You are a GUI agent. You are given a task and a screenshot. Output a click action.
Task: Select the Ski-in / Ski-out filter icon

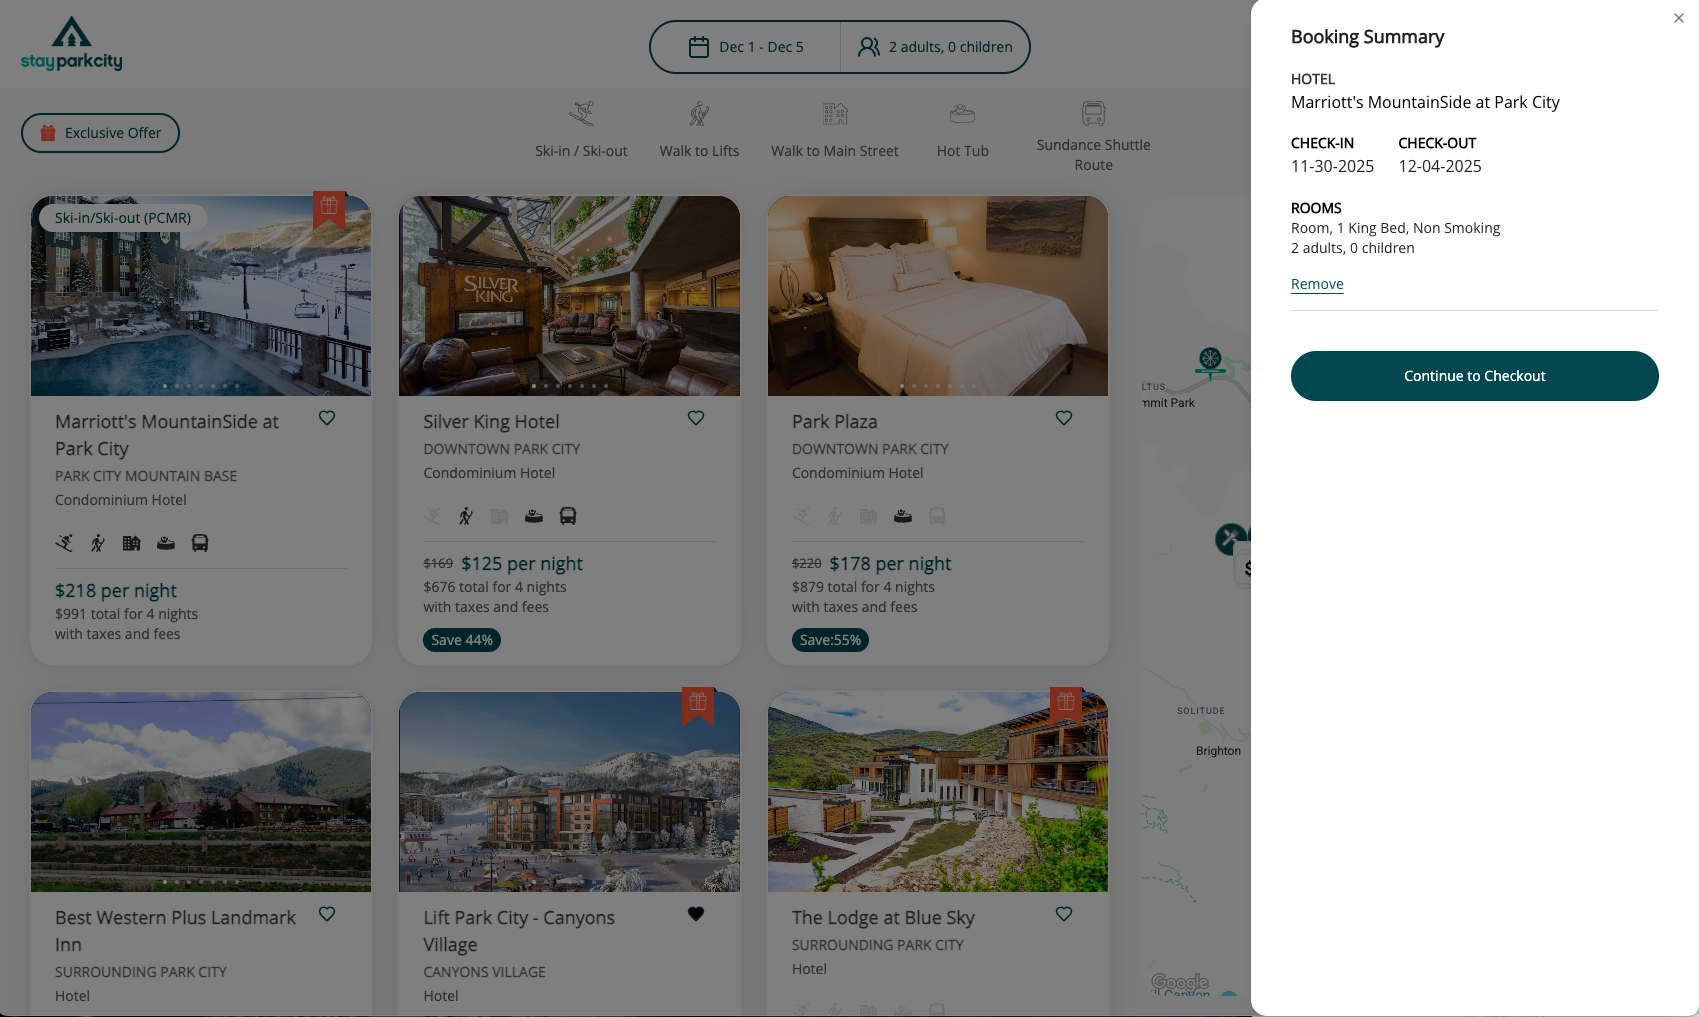[581, 113]
